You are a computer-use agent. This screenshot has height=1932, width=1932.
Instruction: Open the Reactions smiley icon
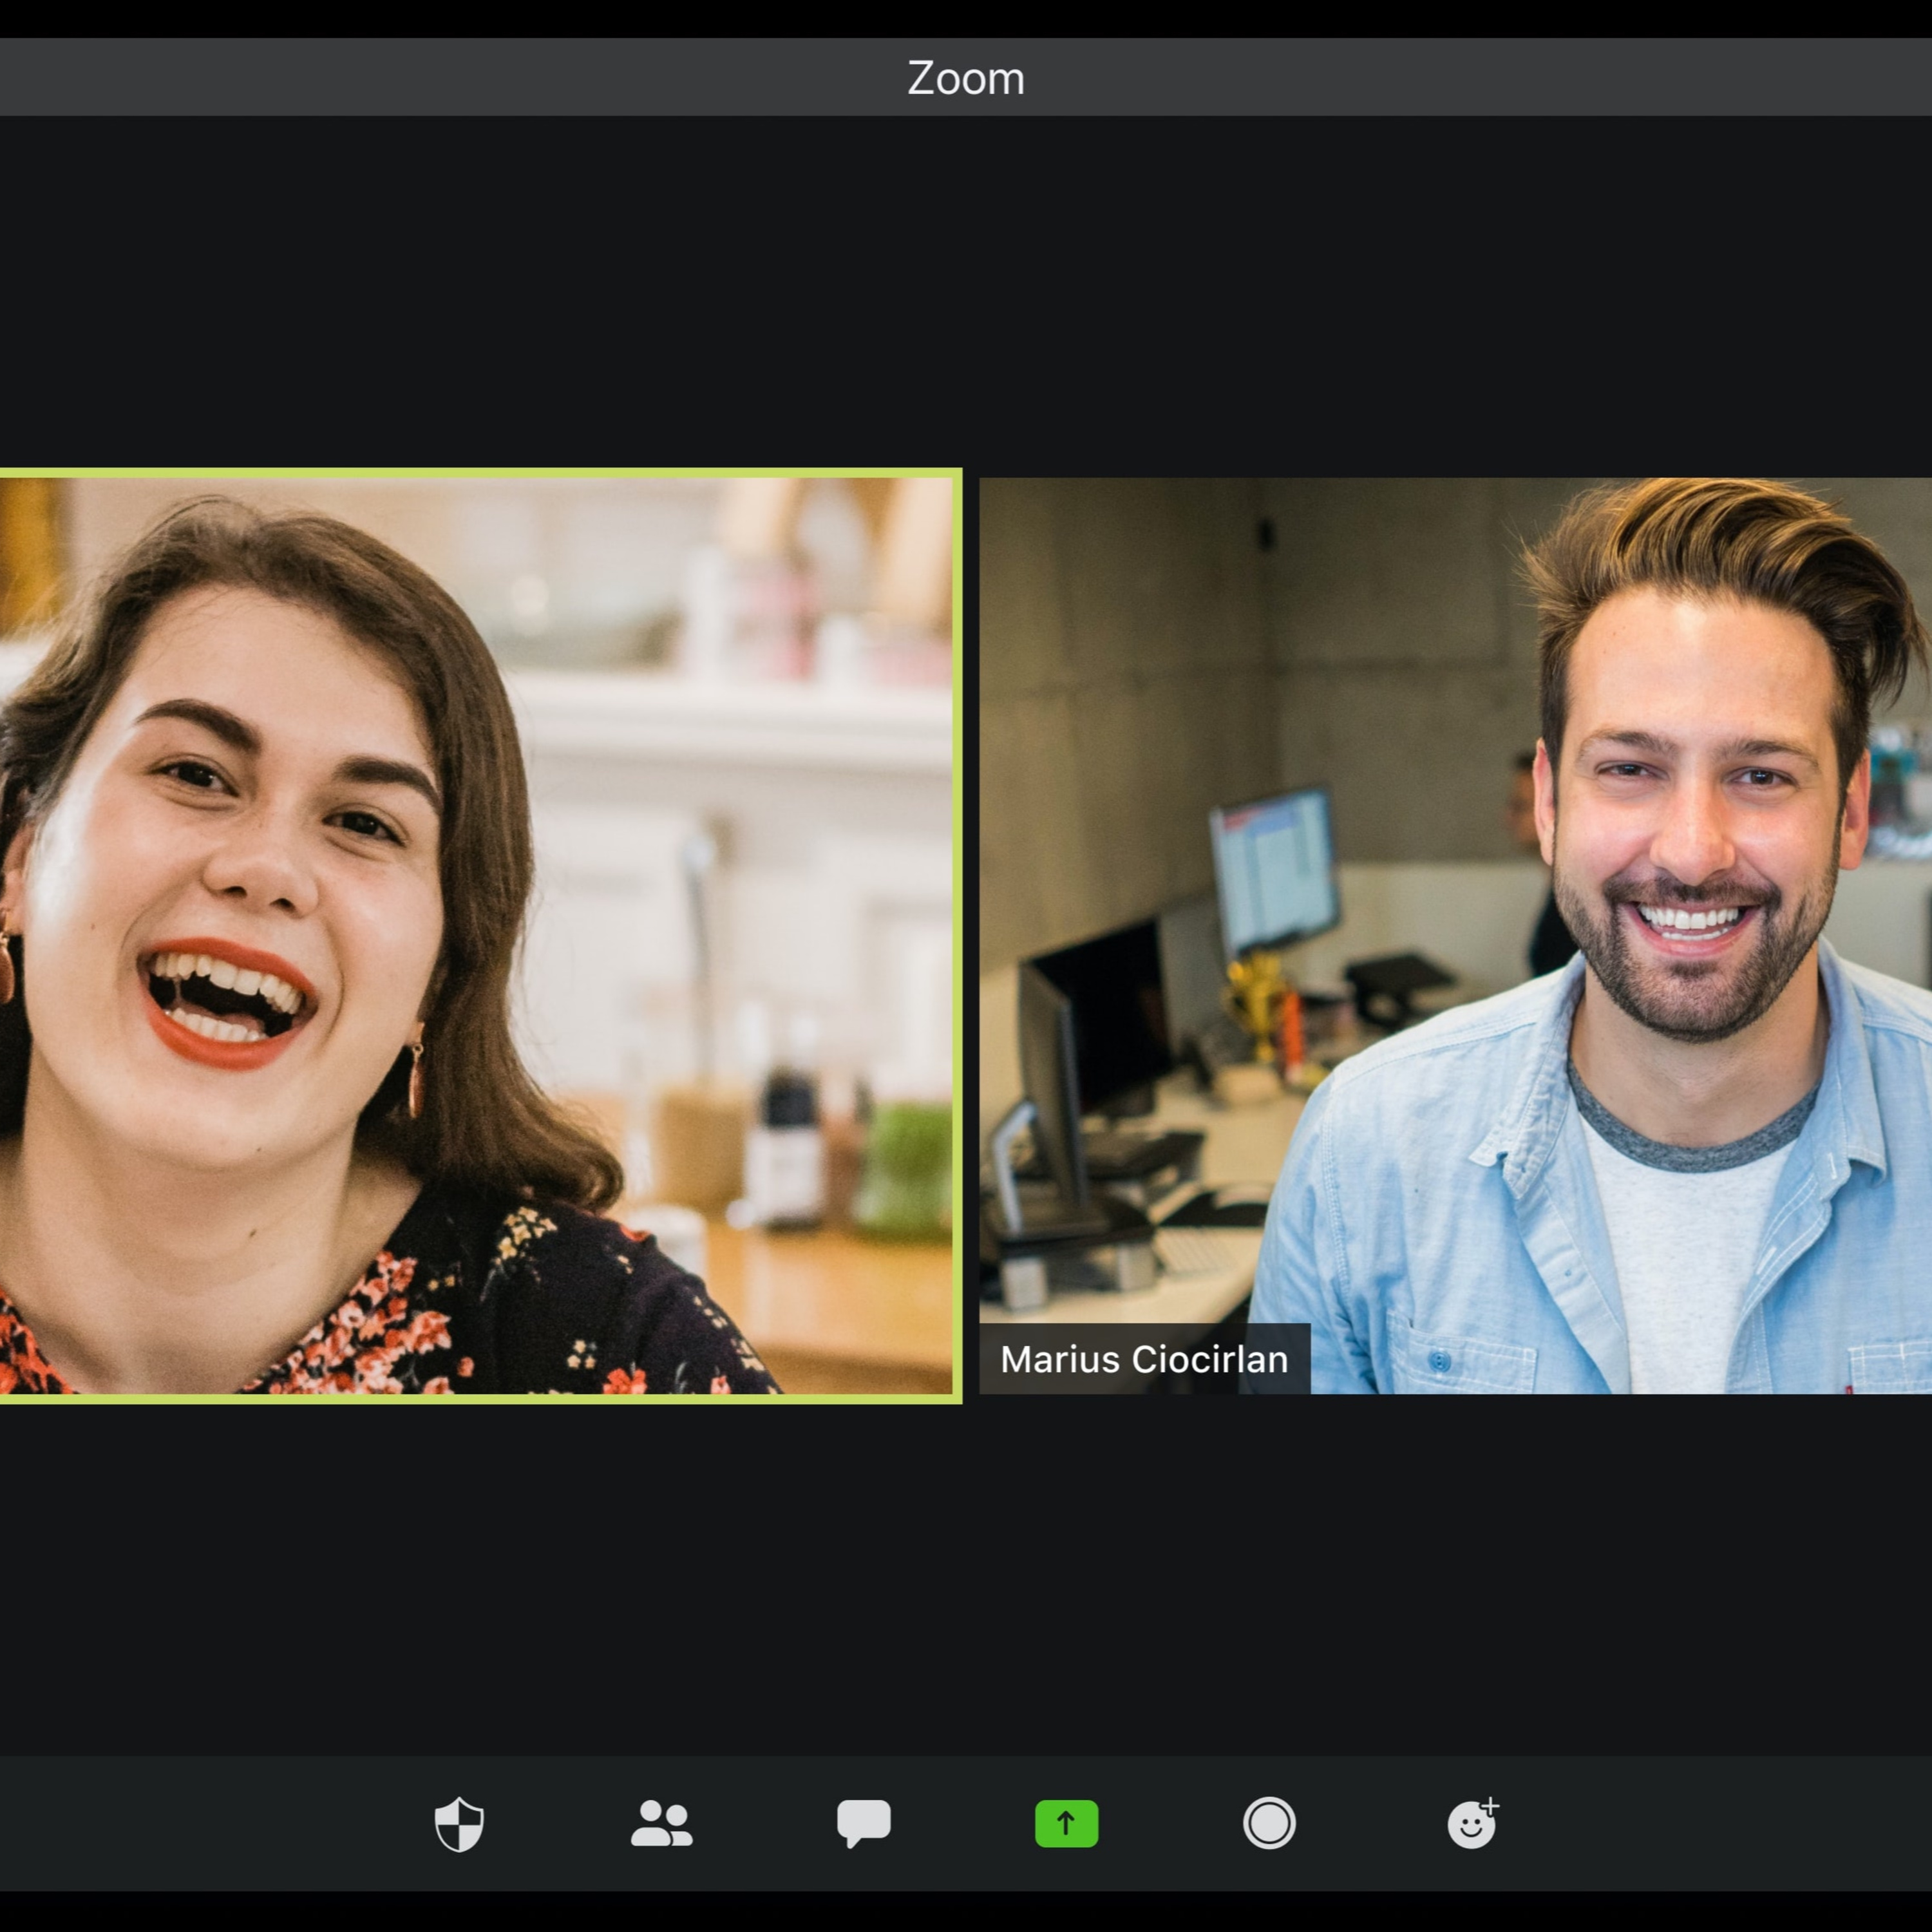coord(1473,1823)
